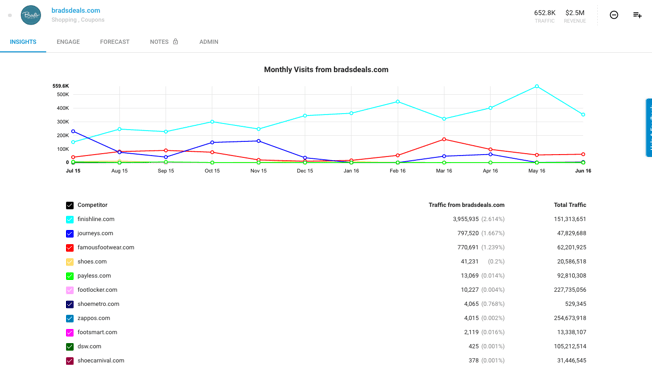Screen dimensions: 652x378
Task: Toggle the footsmart.com checkbox
Action: coord(70,333)
